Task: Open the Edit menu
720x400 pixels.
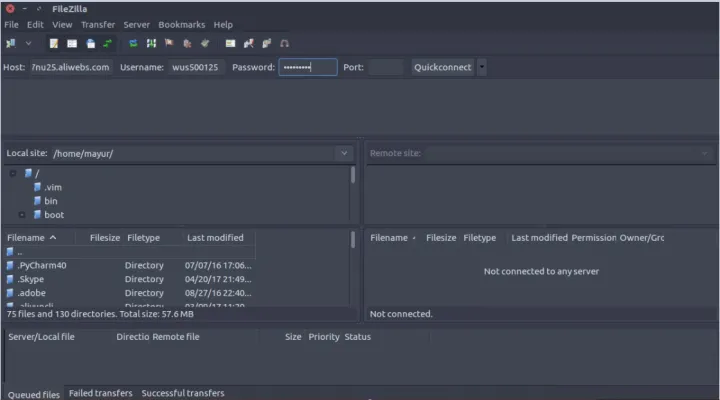Action: click(35, 25)
